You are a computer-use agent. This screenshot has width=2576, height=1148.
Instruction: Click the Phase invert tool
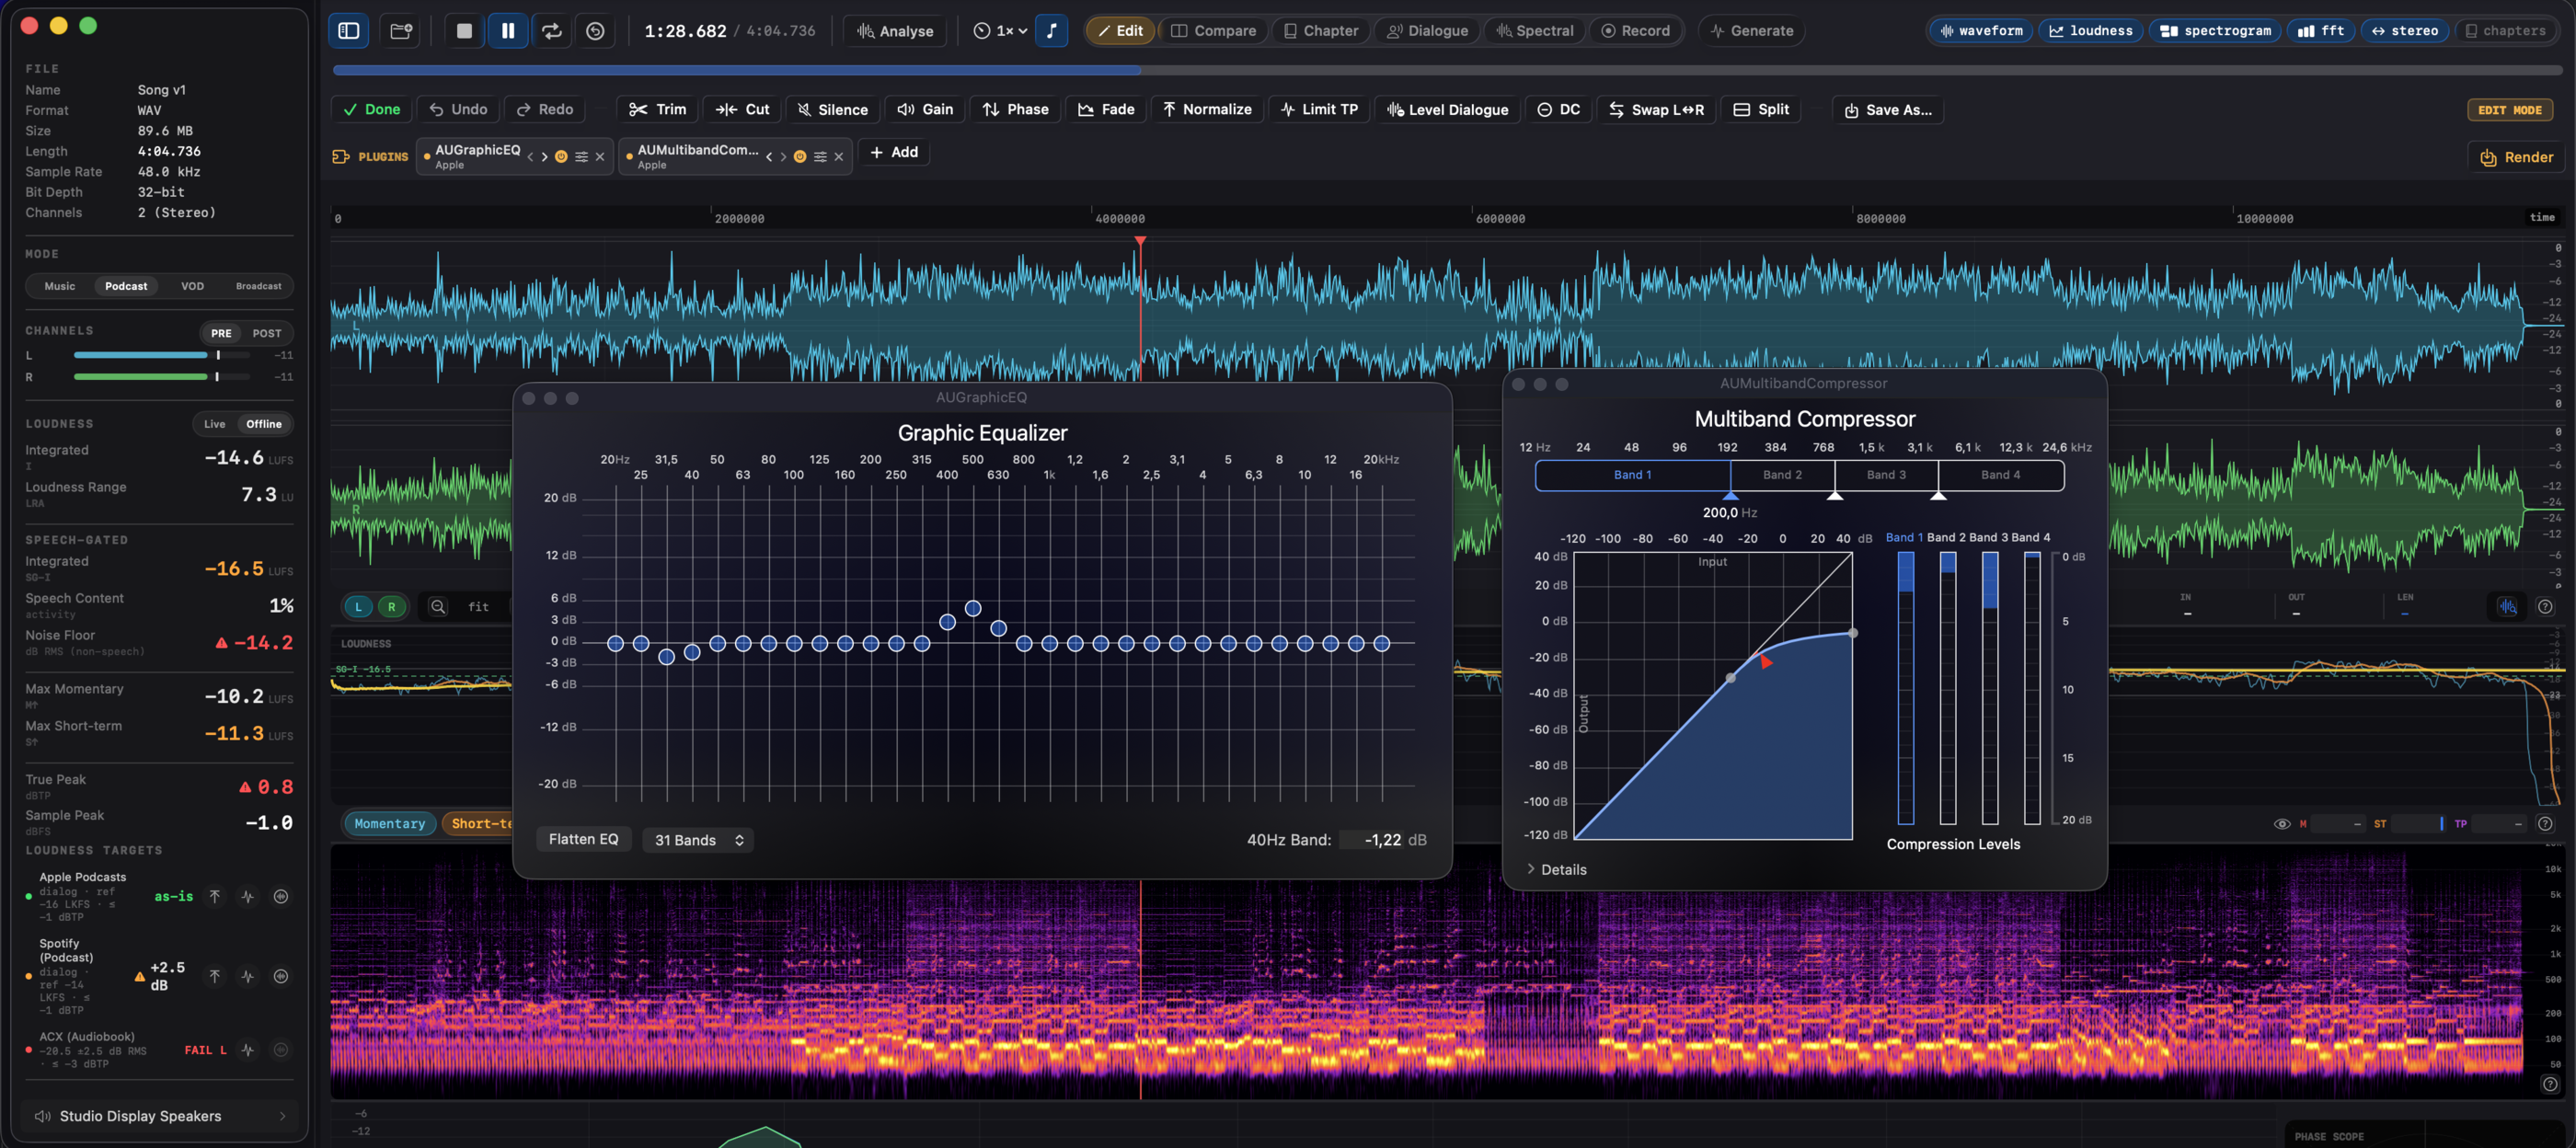click(1015, 110)
